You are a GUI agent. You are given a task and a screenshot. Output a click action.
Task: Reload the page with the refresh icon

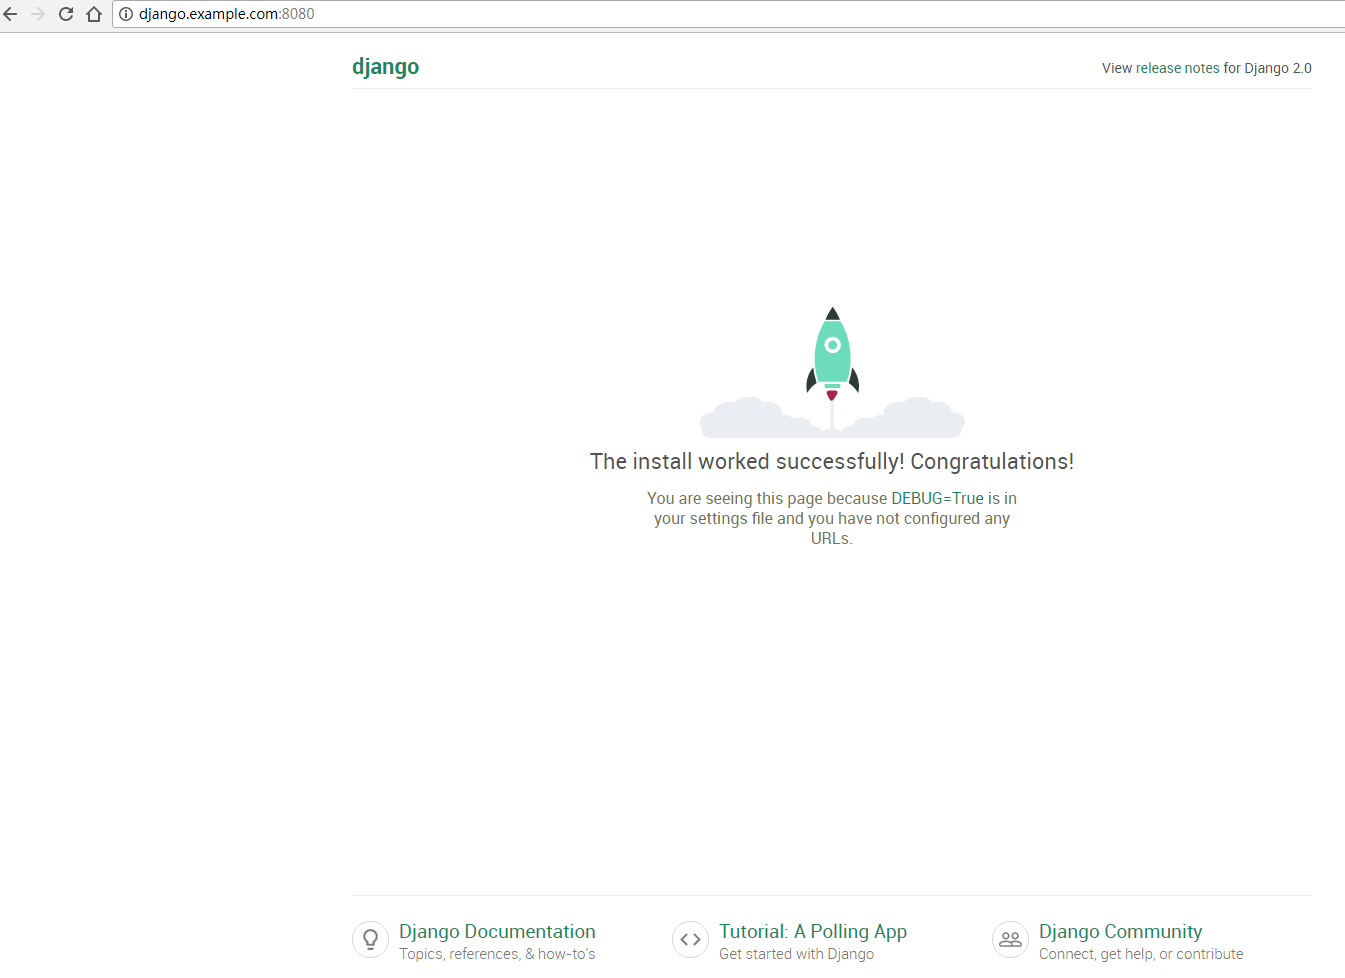[x=66, y=14]
